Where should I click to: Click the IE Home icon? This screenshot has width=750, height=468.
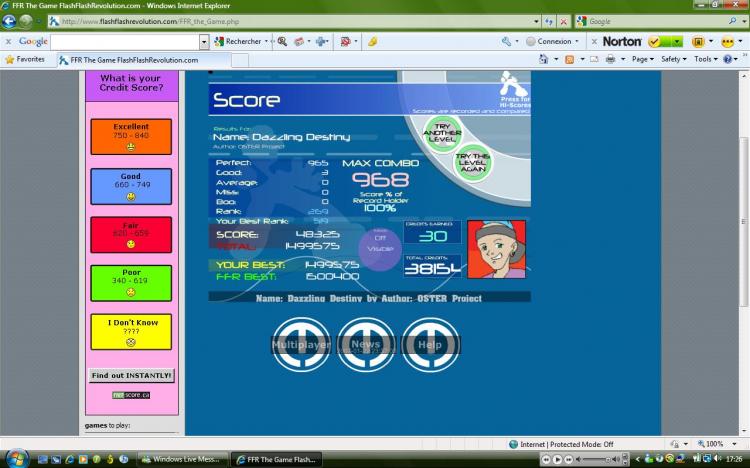543,59
